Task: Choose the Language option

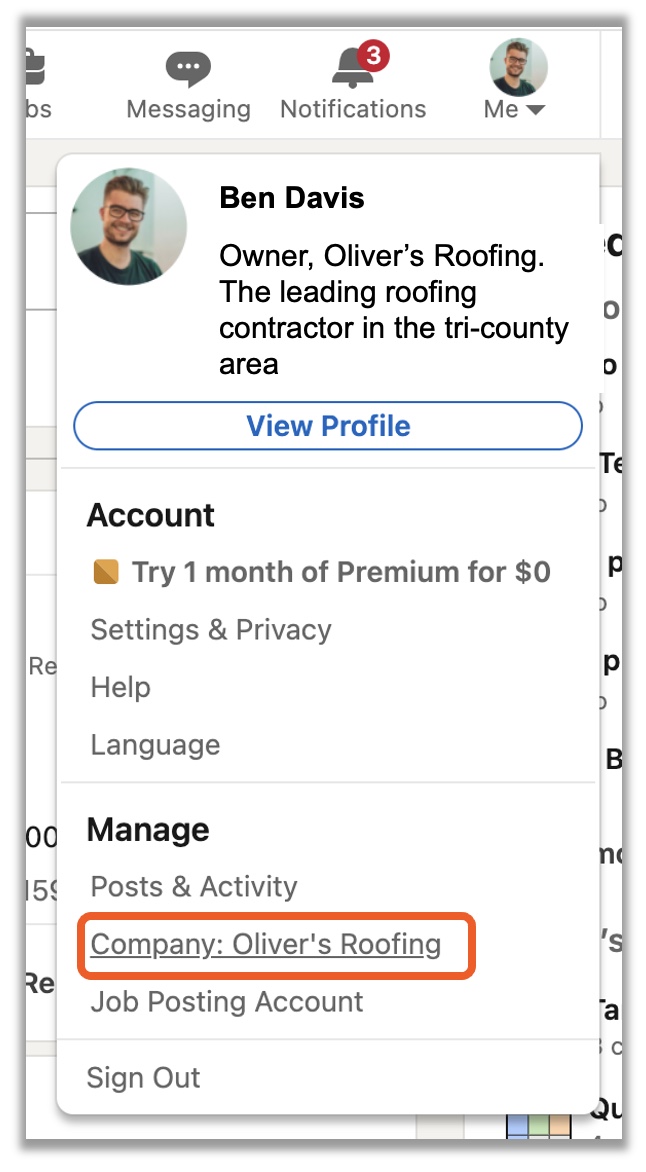Action: pos(156,744)
